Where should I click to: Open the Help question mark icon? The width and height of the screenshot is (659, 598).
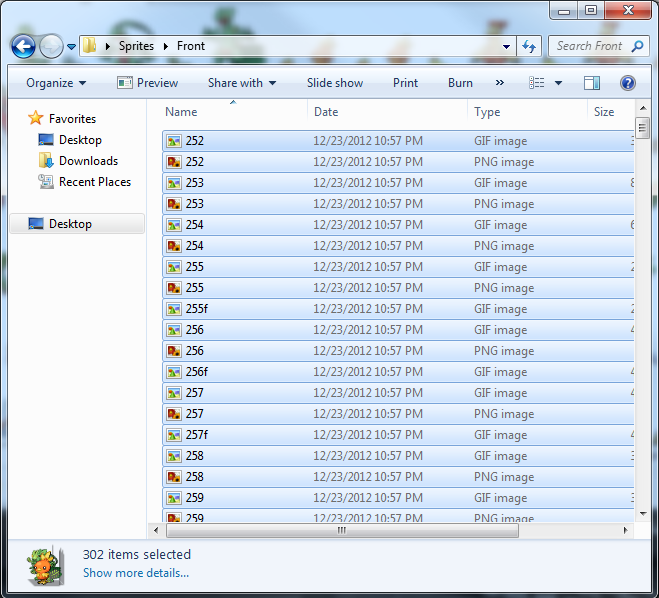pyautogui.click(x=628, y=83)
